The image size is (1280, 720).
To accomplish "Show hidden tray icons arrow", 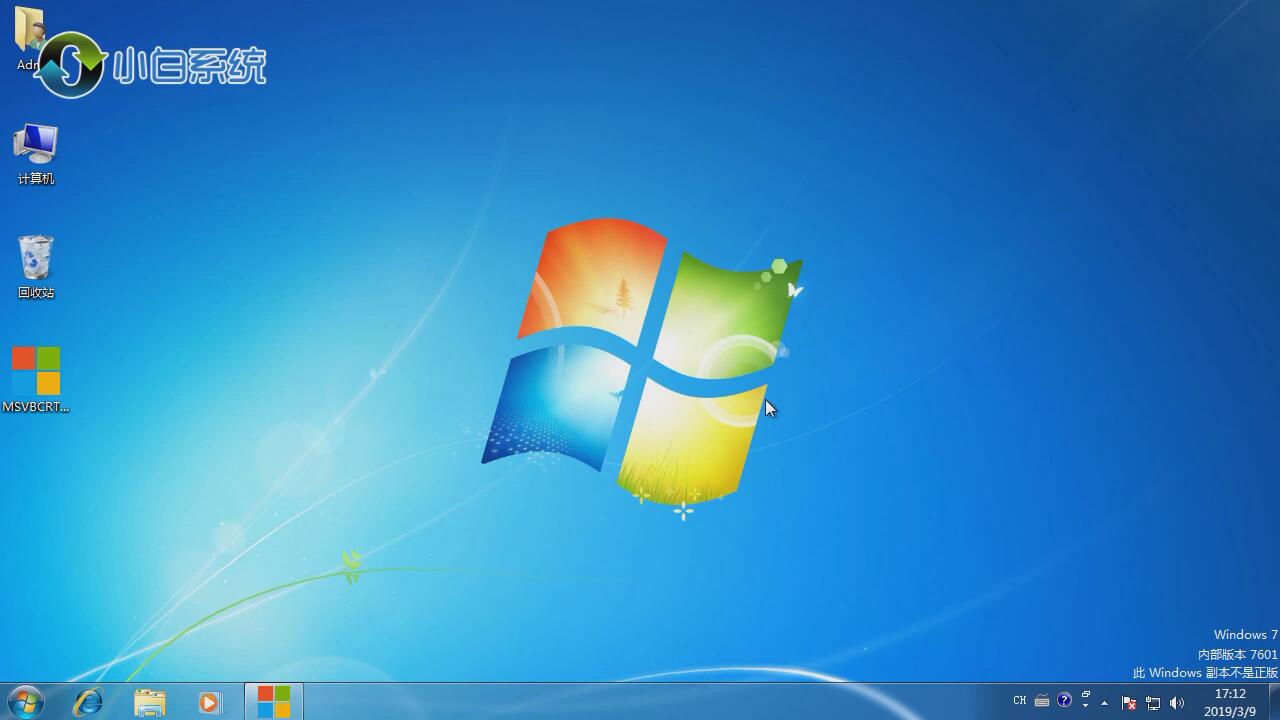I will (x=1105, y=703).
